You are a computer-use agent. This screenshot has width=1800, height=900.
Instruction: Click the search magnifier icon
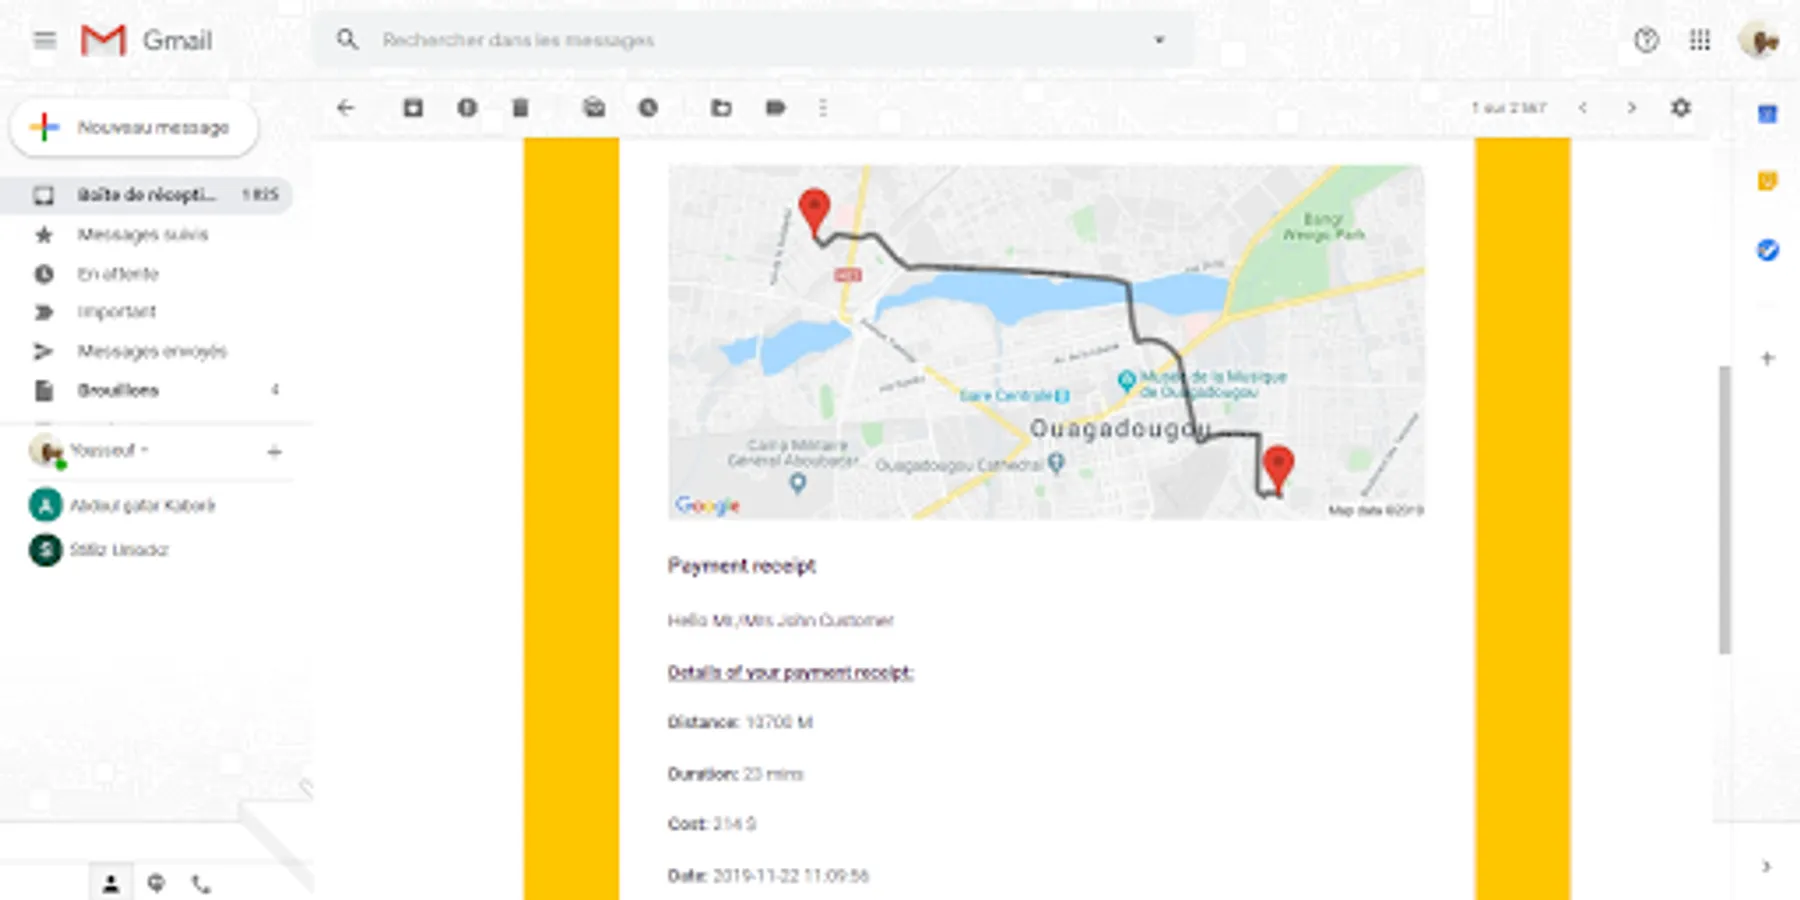[347, 40]
